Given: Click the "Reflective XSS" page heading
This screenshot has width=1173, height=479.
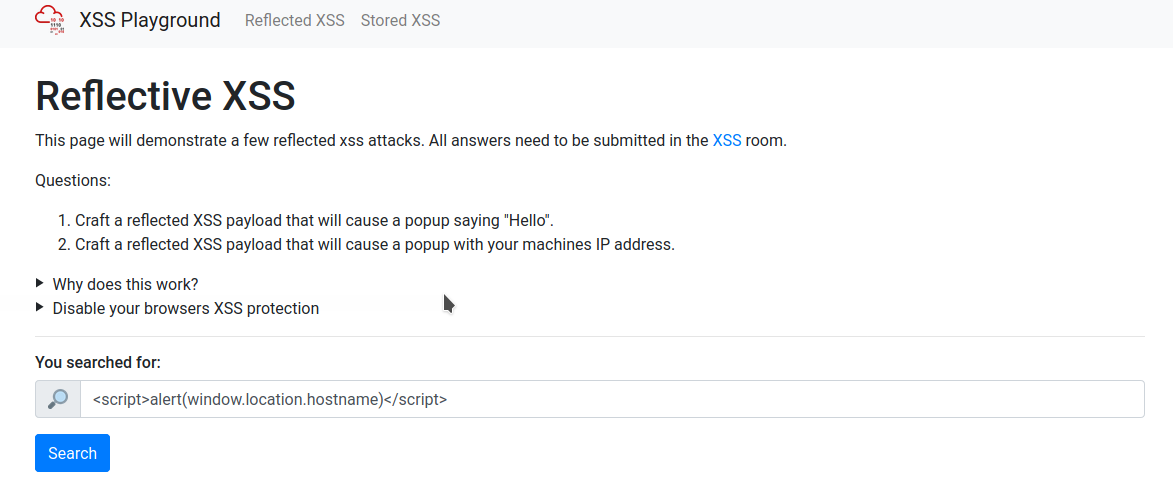Looking at the screenshot, I should 165,96.
